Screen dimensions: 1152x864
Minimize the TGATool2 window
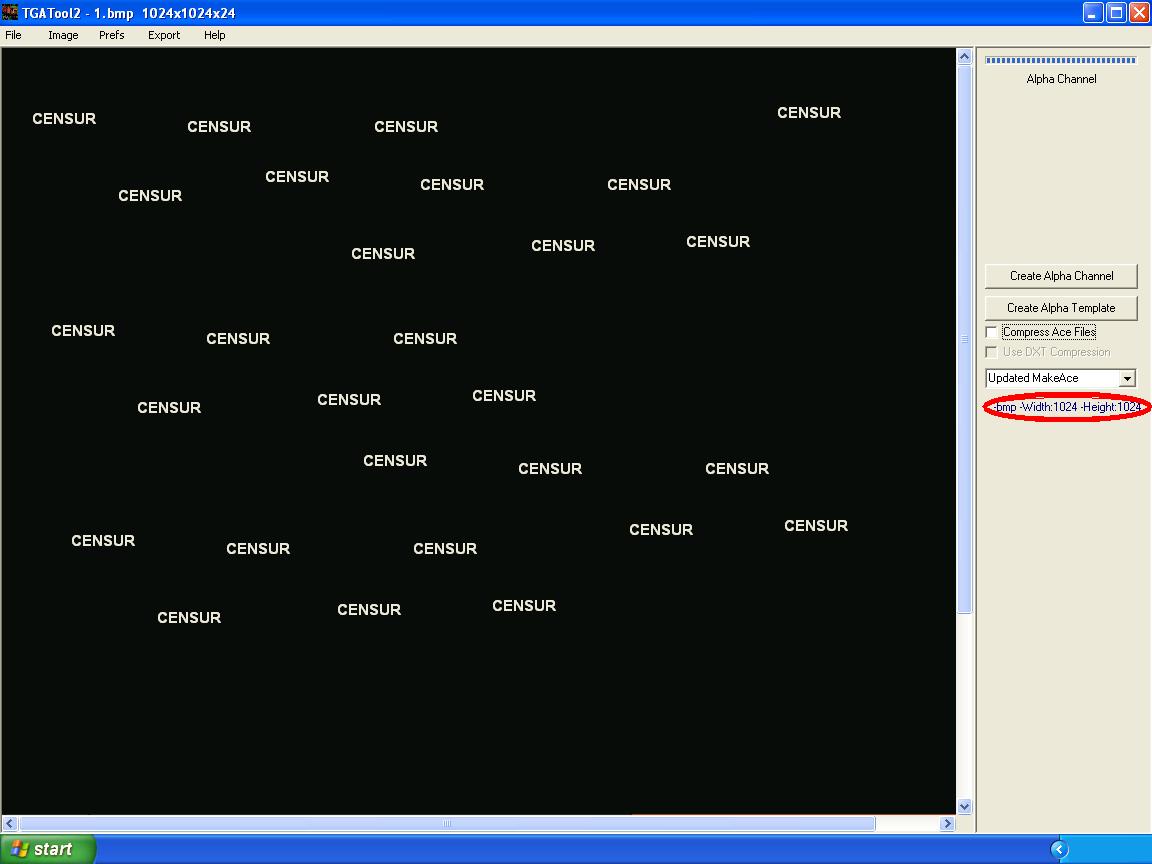coord(1093,12)
